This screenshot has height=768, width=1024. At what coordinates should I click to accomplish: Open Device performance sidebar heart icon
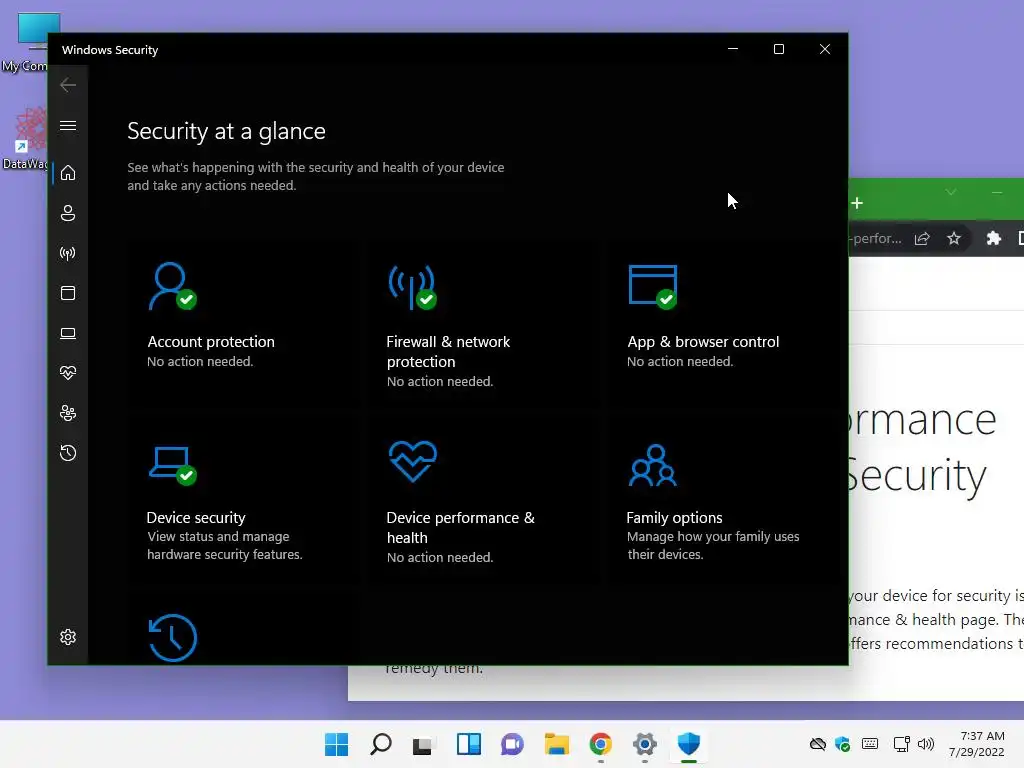click(x=68, y=373)
